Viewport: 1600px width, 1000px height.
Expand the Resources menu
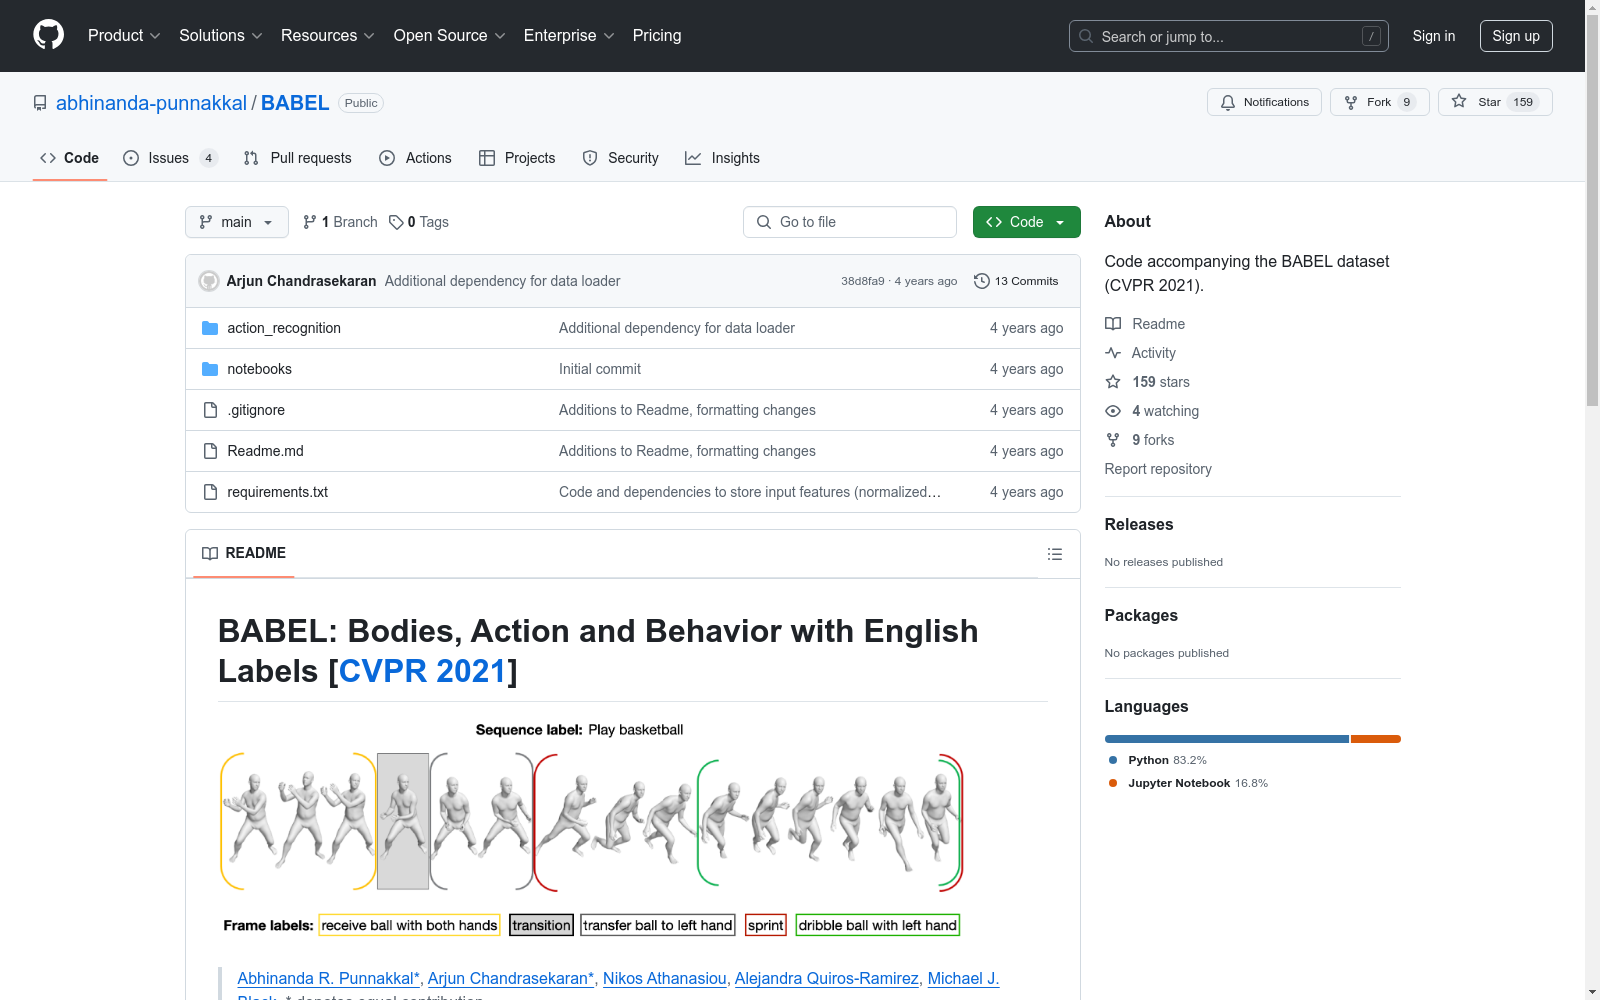[x=328, y=36]
